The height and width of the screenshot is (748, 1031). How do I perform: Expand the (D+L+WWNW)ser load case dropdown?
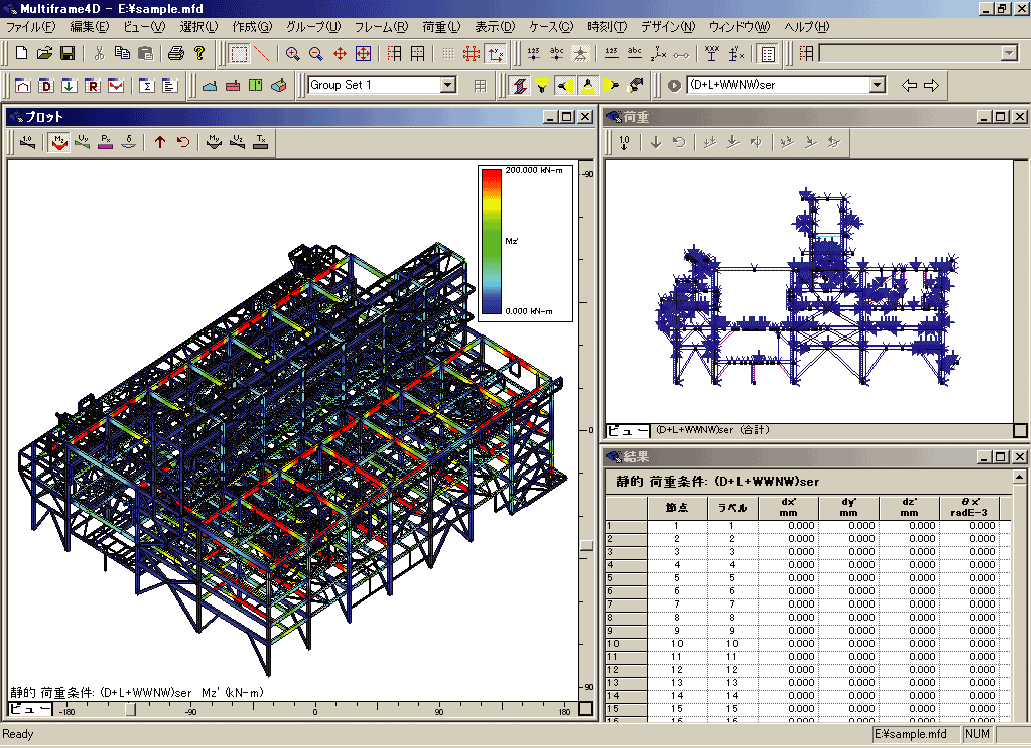click(x=877, y=85)
